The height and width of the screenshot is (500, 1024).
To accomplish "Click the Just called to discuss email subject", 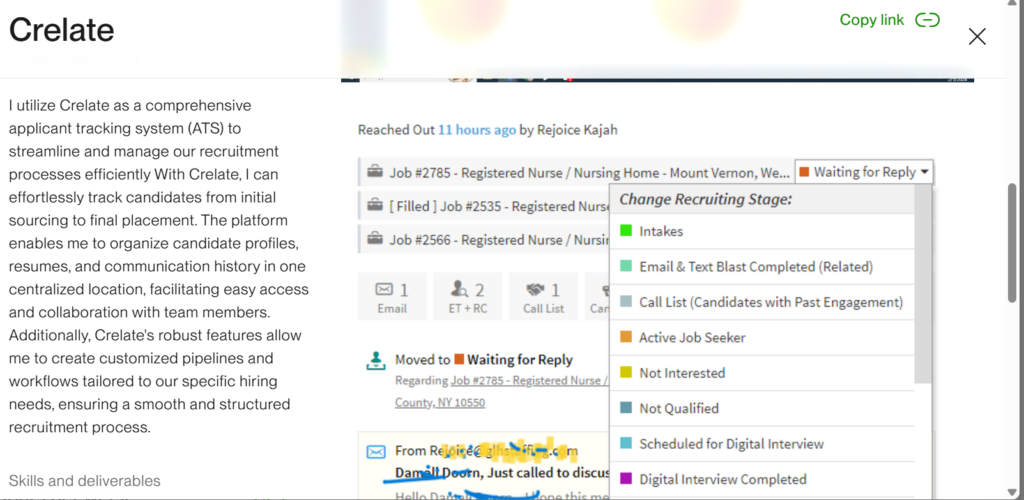I will tap(502, 473).
